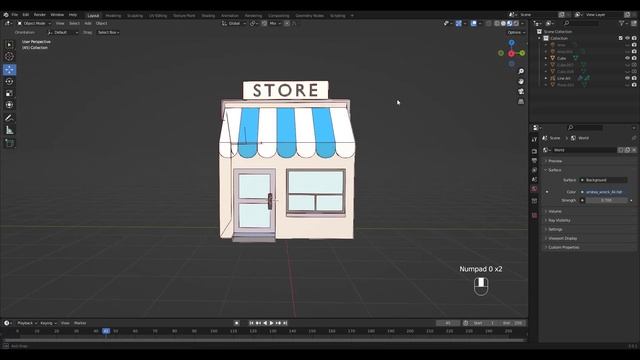Select the Add Cube tool

coord(9,143)
